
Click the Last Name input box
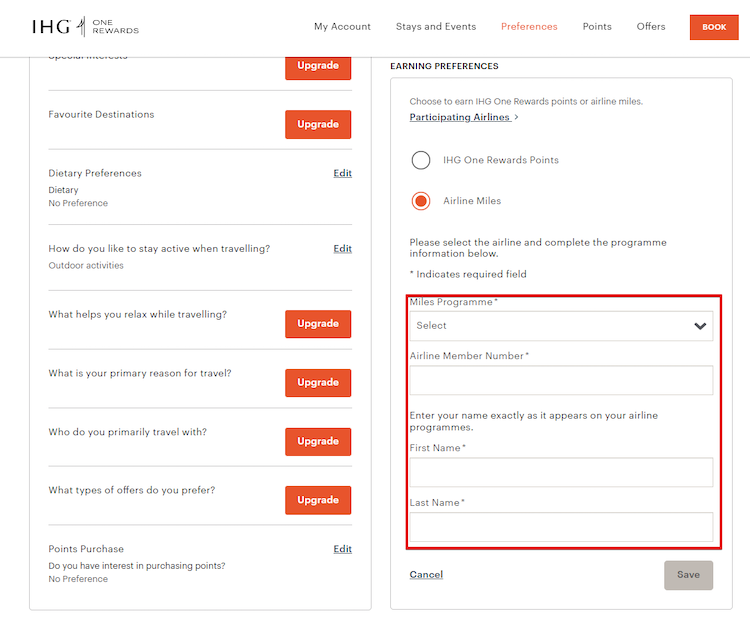(x=561, y=527)
